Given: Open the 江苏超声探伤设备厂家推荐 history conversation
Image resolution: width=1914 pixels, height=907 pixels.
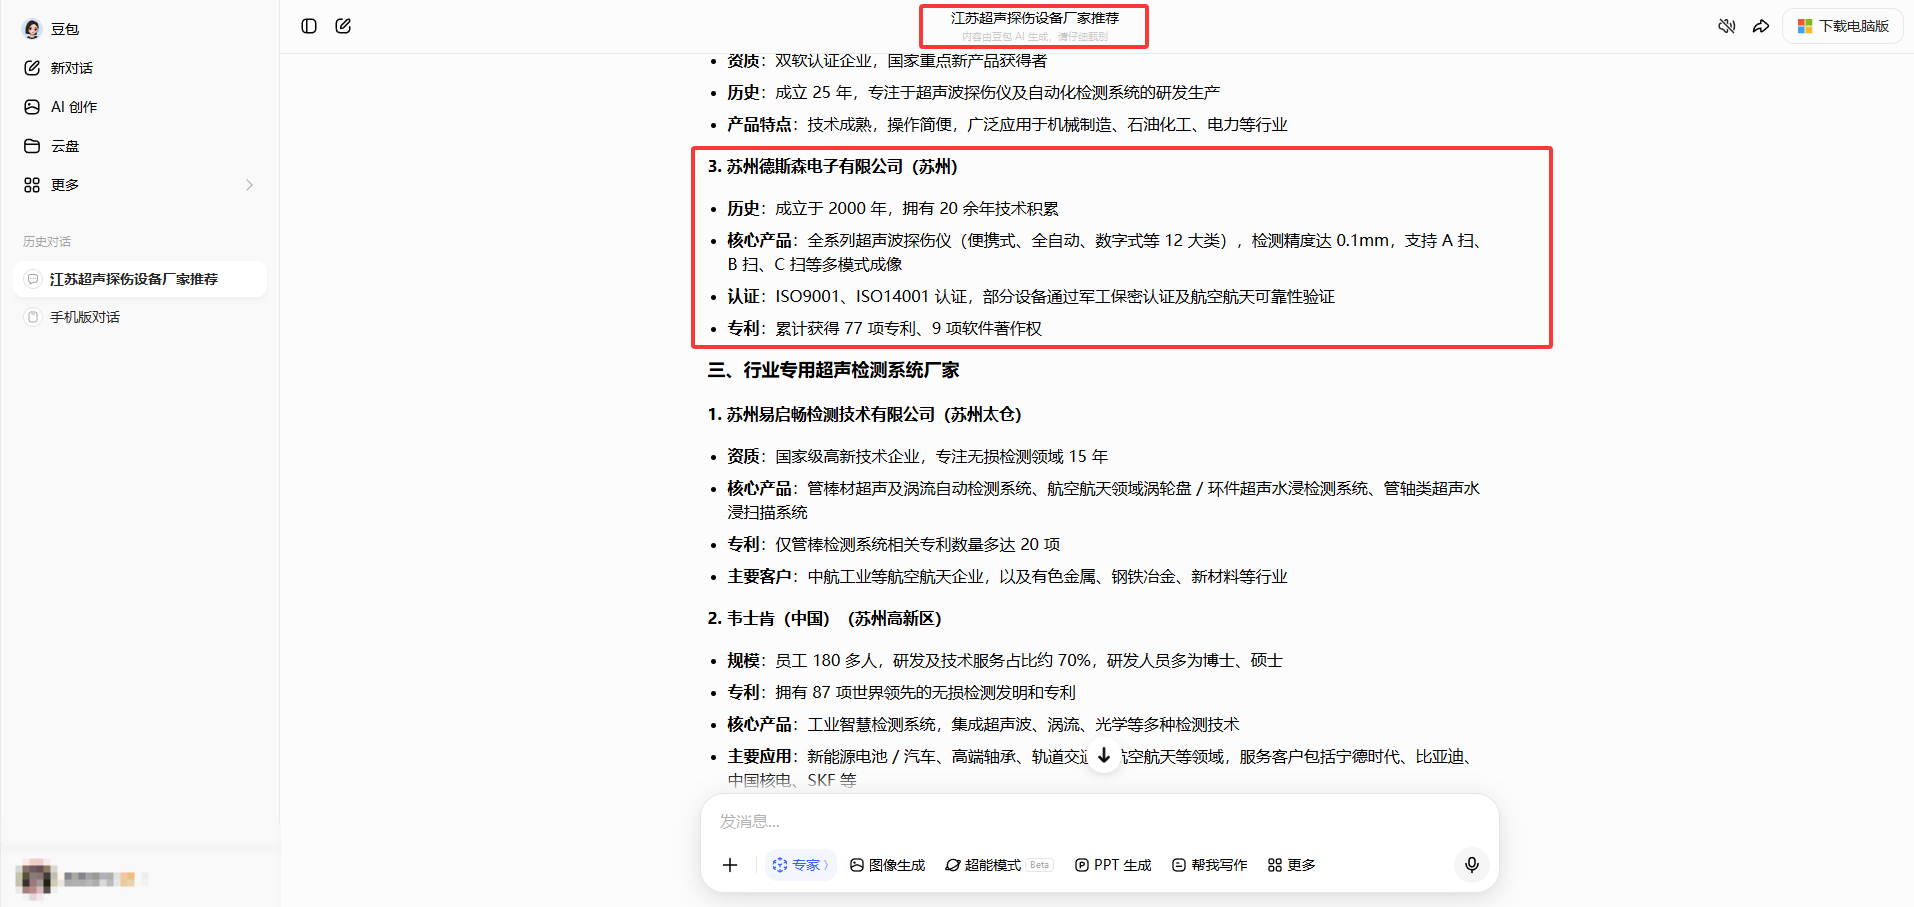Looking at the screenshot, I should [x=140, y=279].
